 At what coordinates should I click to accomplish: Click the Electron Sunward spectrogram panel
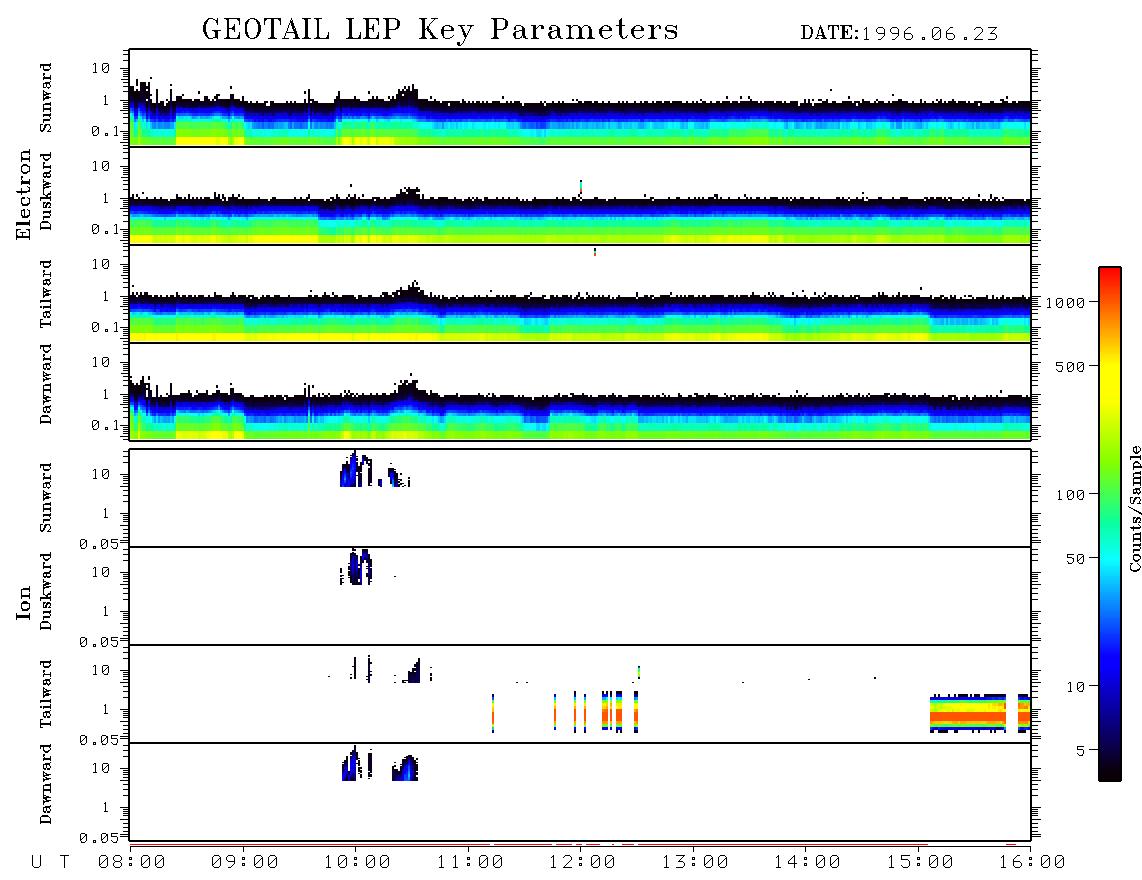tap(580, 98)
